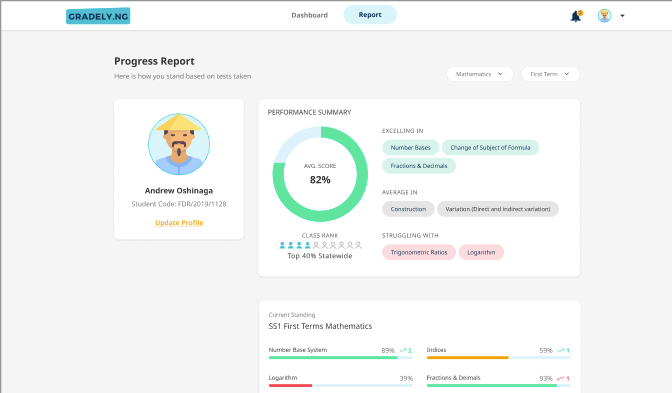This screenshot has width=672, height=393.
Task: Click the user avatar in header
Action: pos(604,15)
